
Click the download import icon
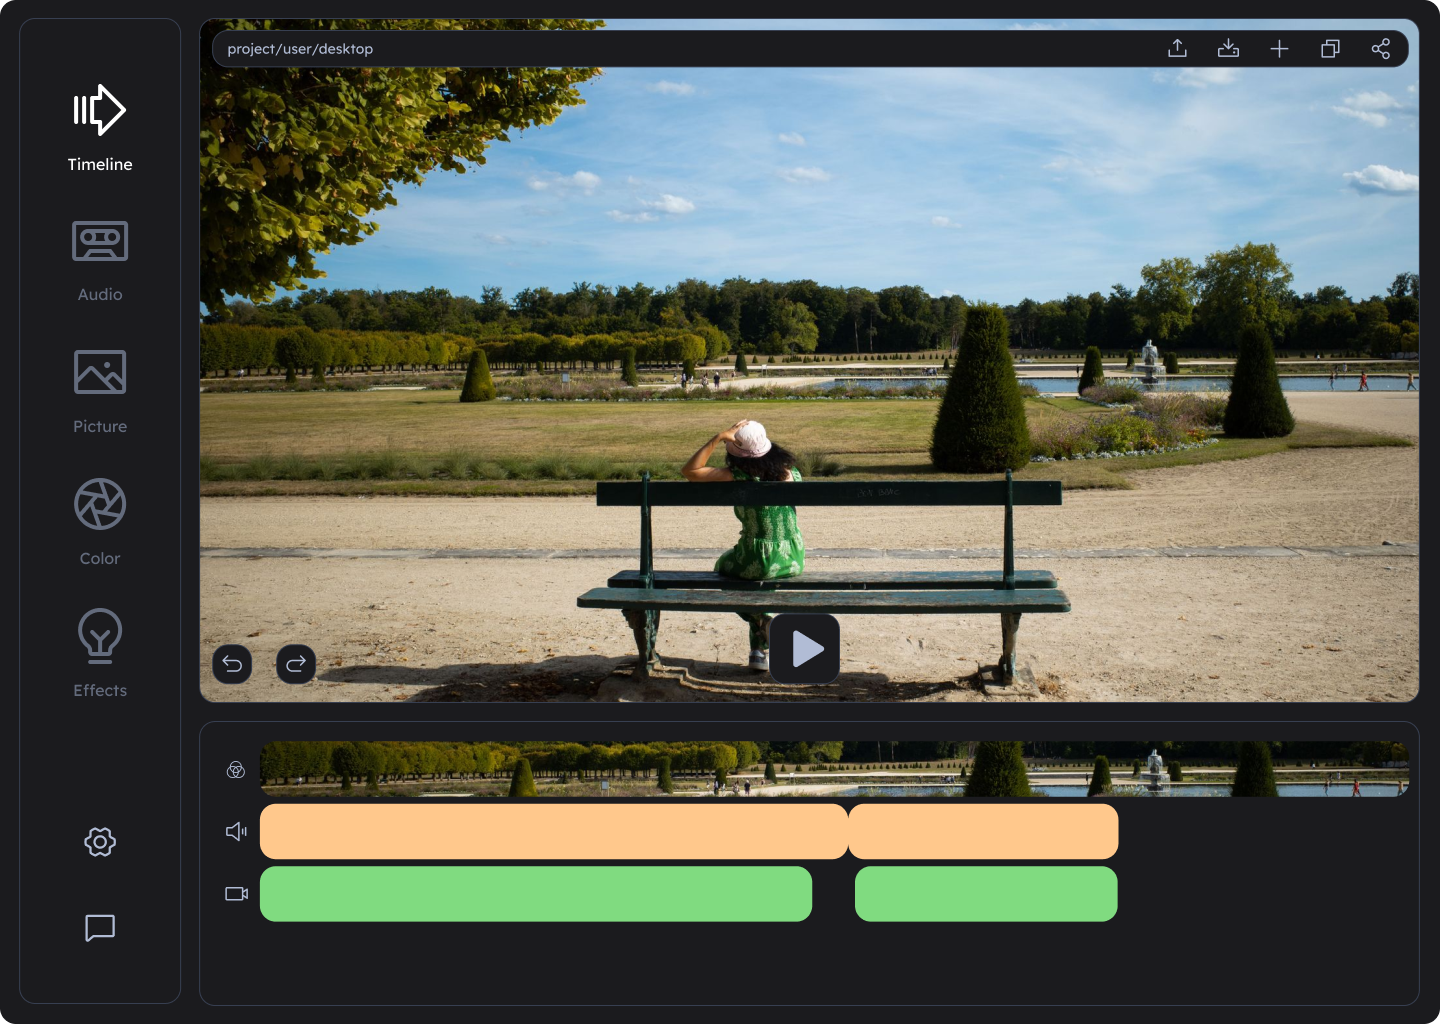click(1229, 48)
